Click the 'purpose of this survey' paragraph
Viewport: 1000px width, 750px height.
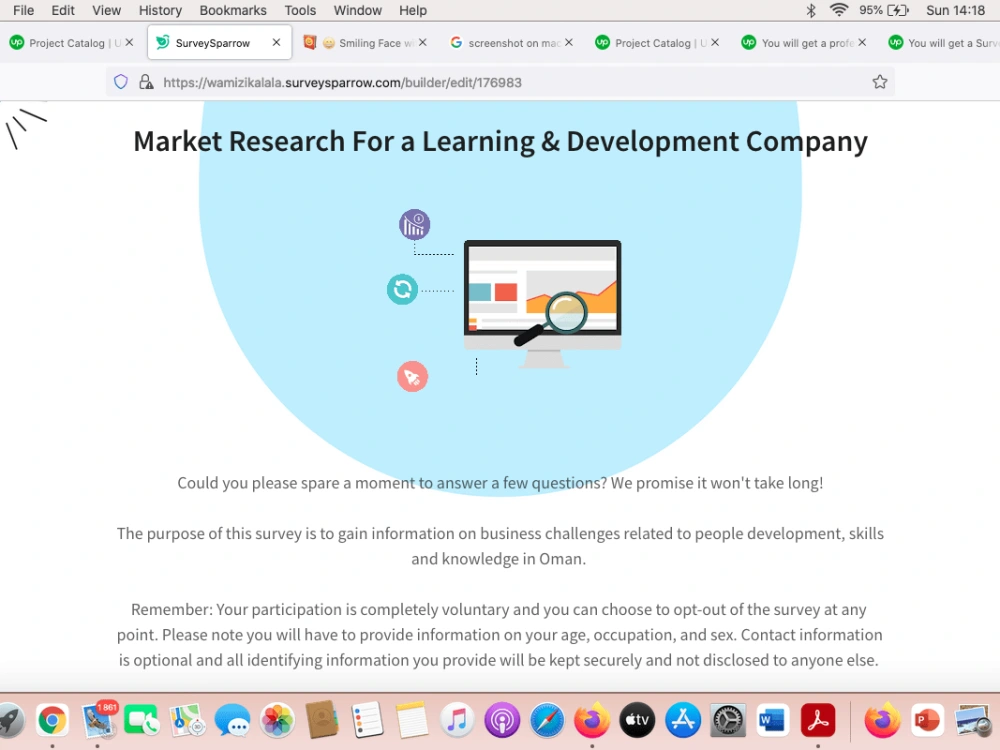point(500,546)
